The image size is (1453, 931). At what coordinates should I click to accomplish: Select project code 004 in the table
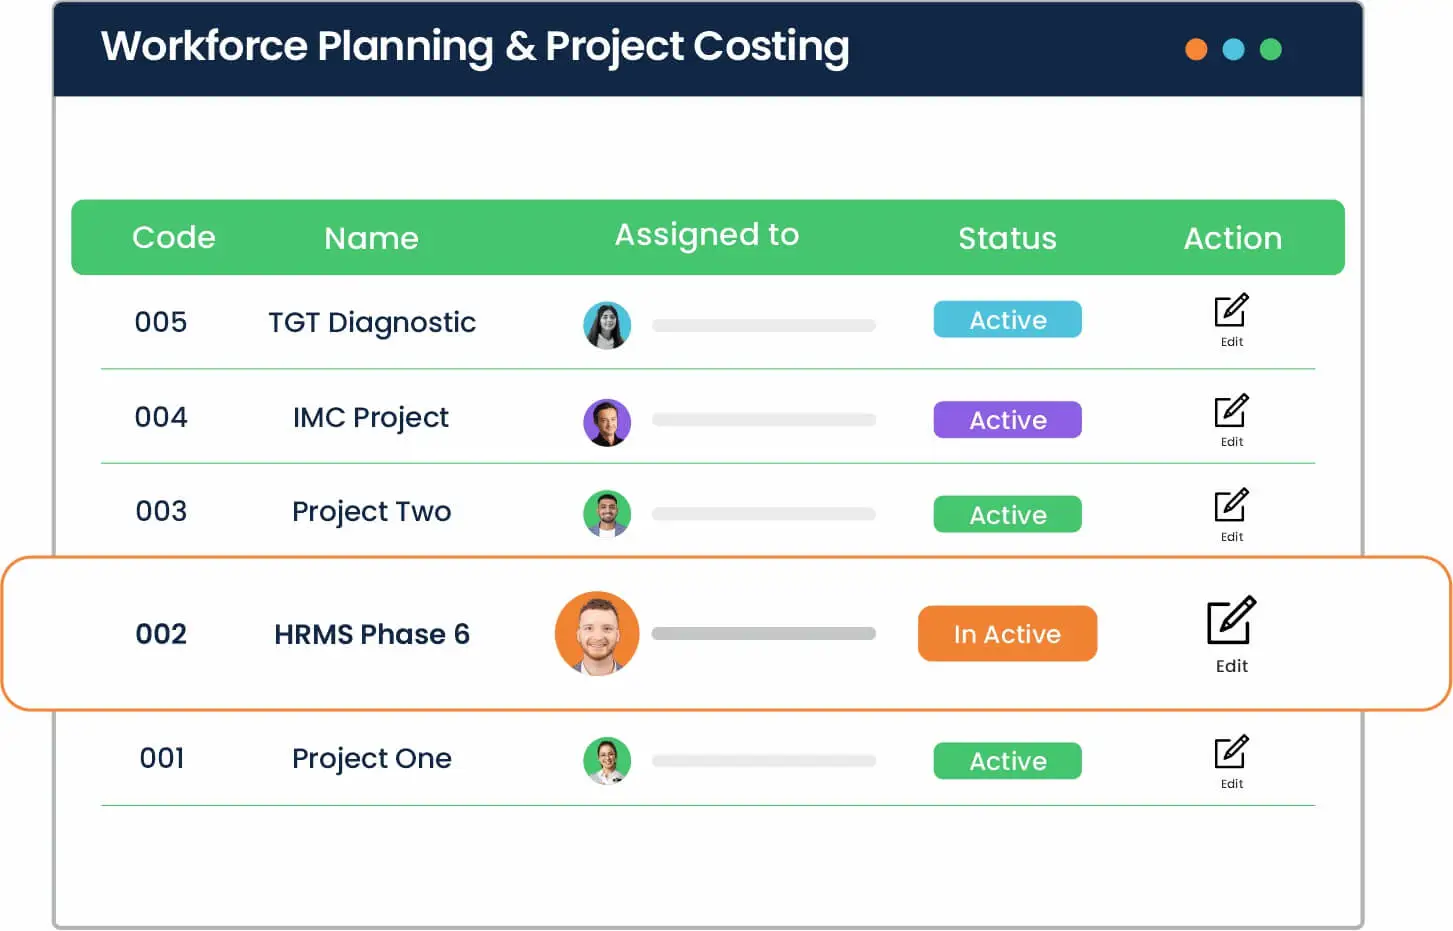point(161,417)
